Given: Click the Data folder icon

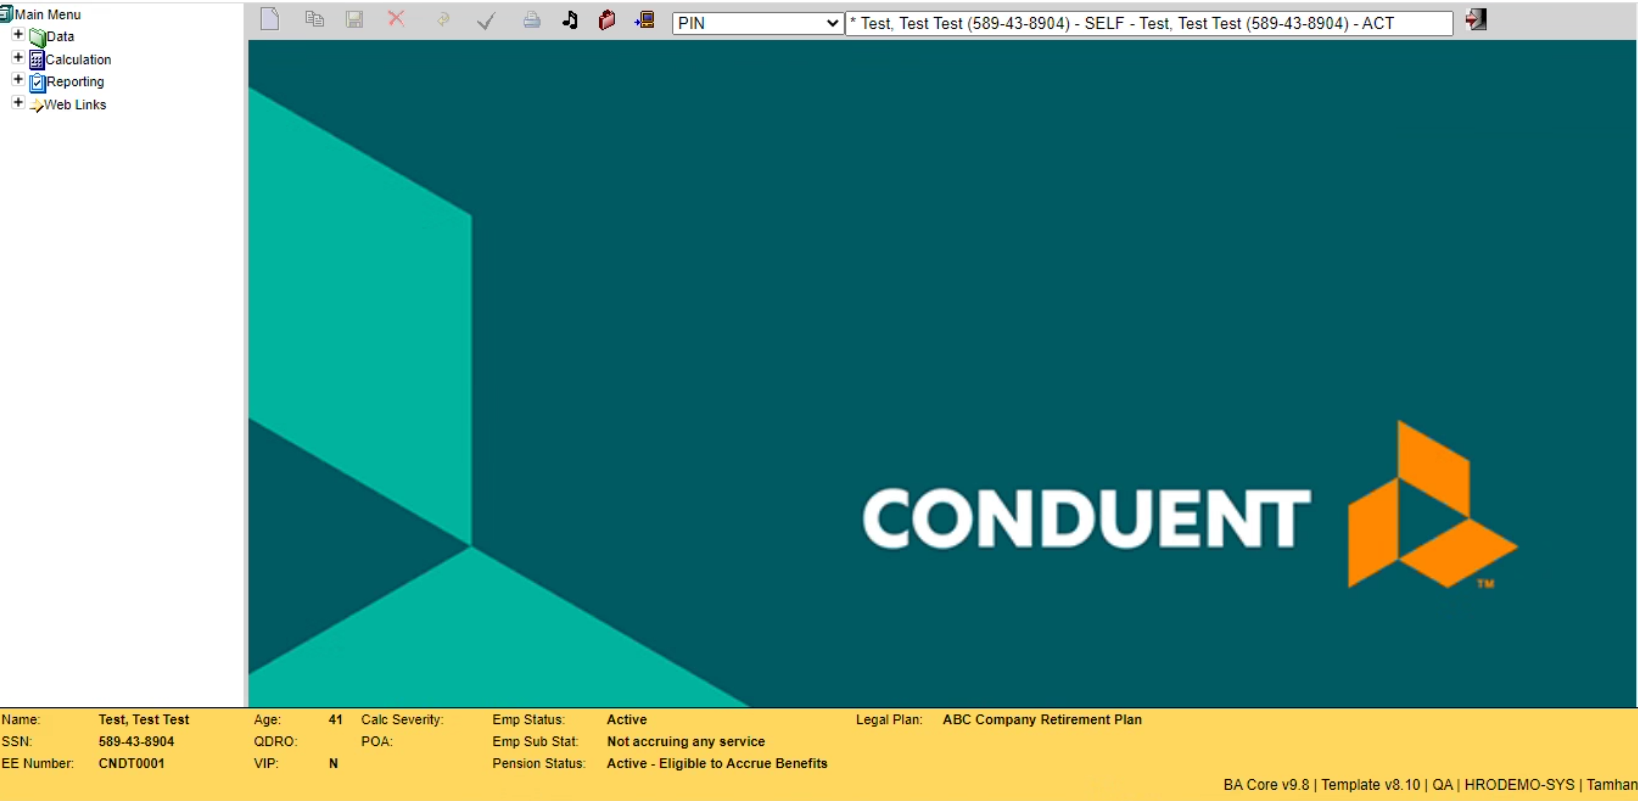Looking at the screenshot, I should tap(37, 37).
